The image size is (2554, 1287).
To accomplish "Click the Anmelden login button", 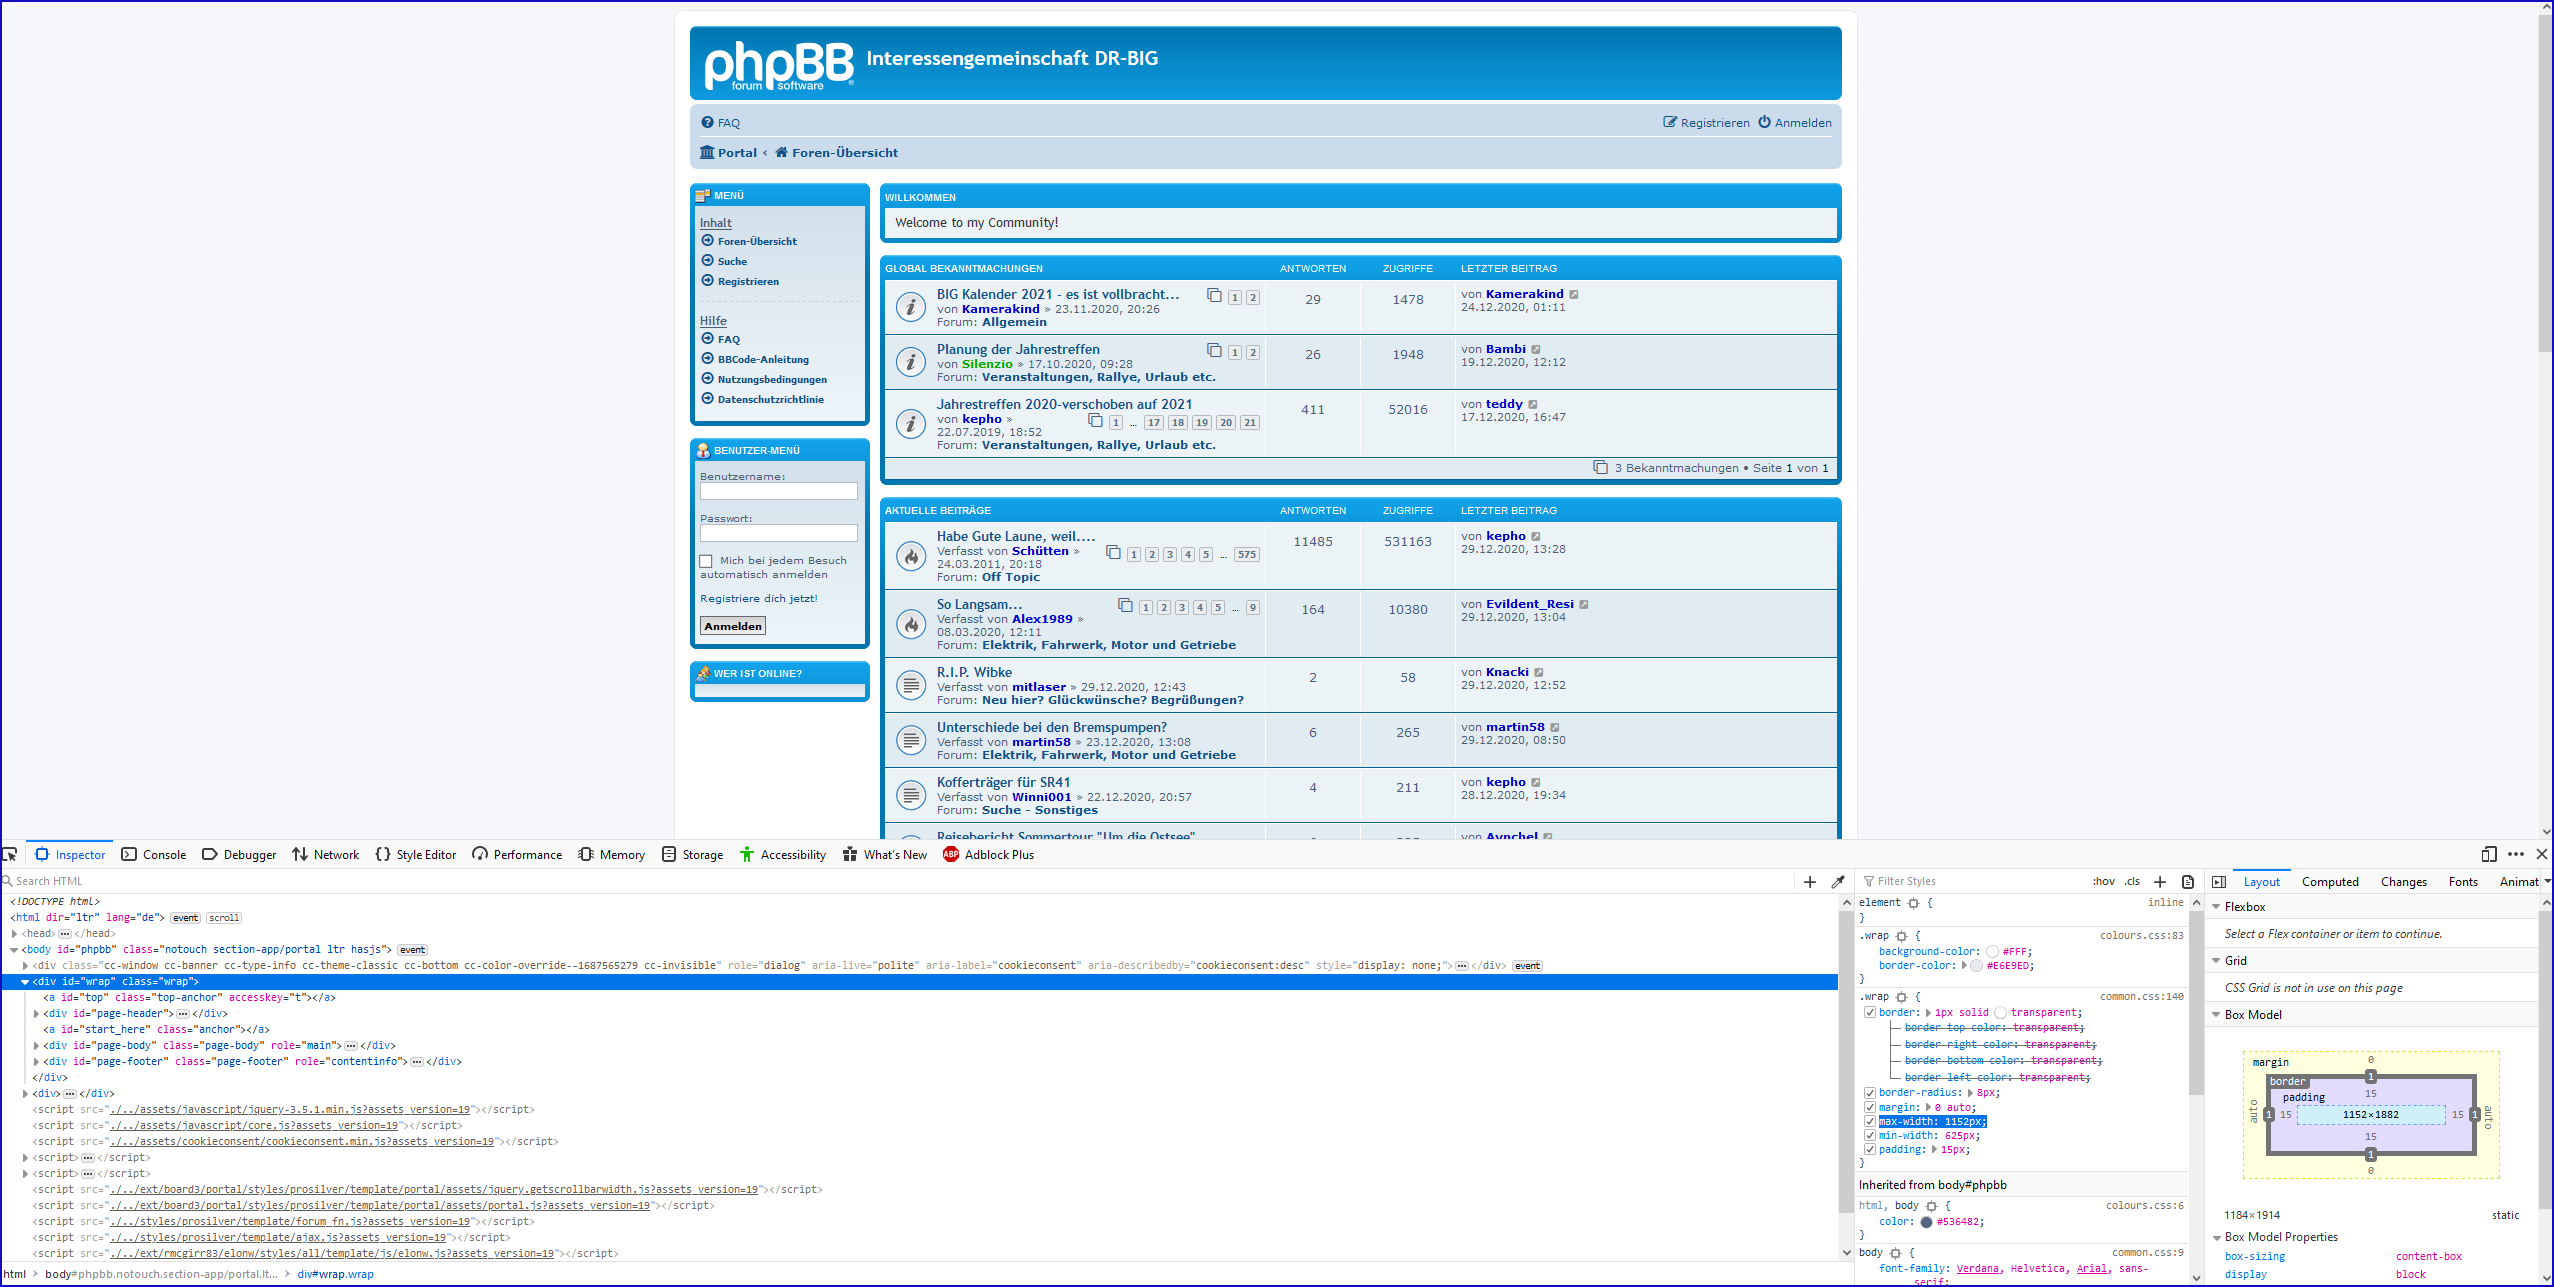I will coord(733,626).
